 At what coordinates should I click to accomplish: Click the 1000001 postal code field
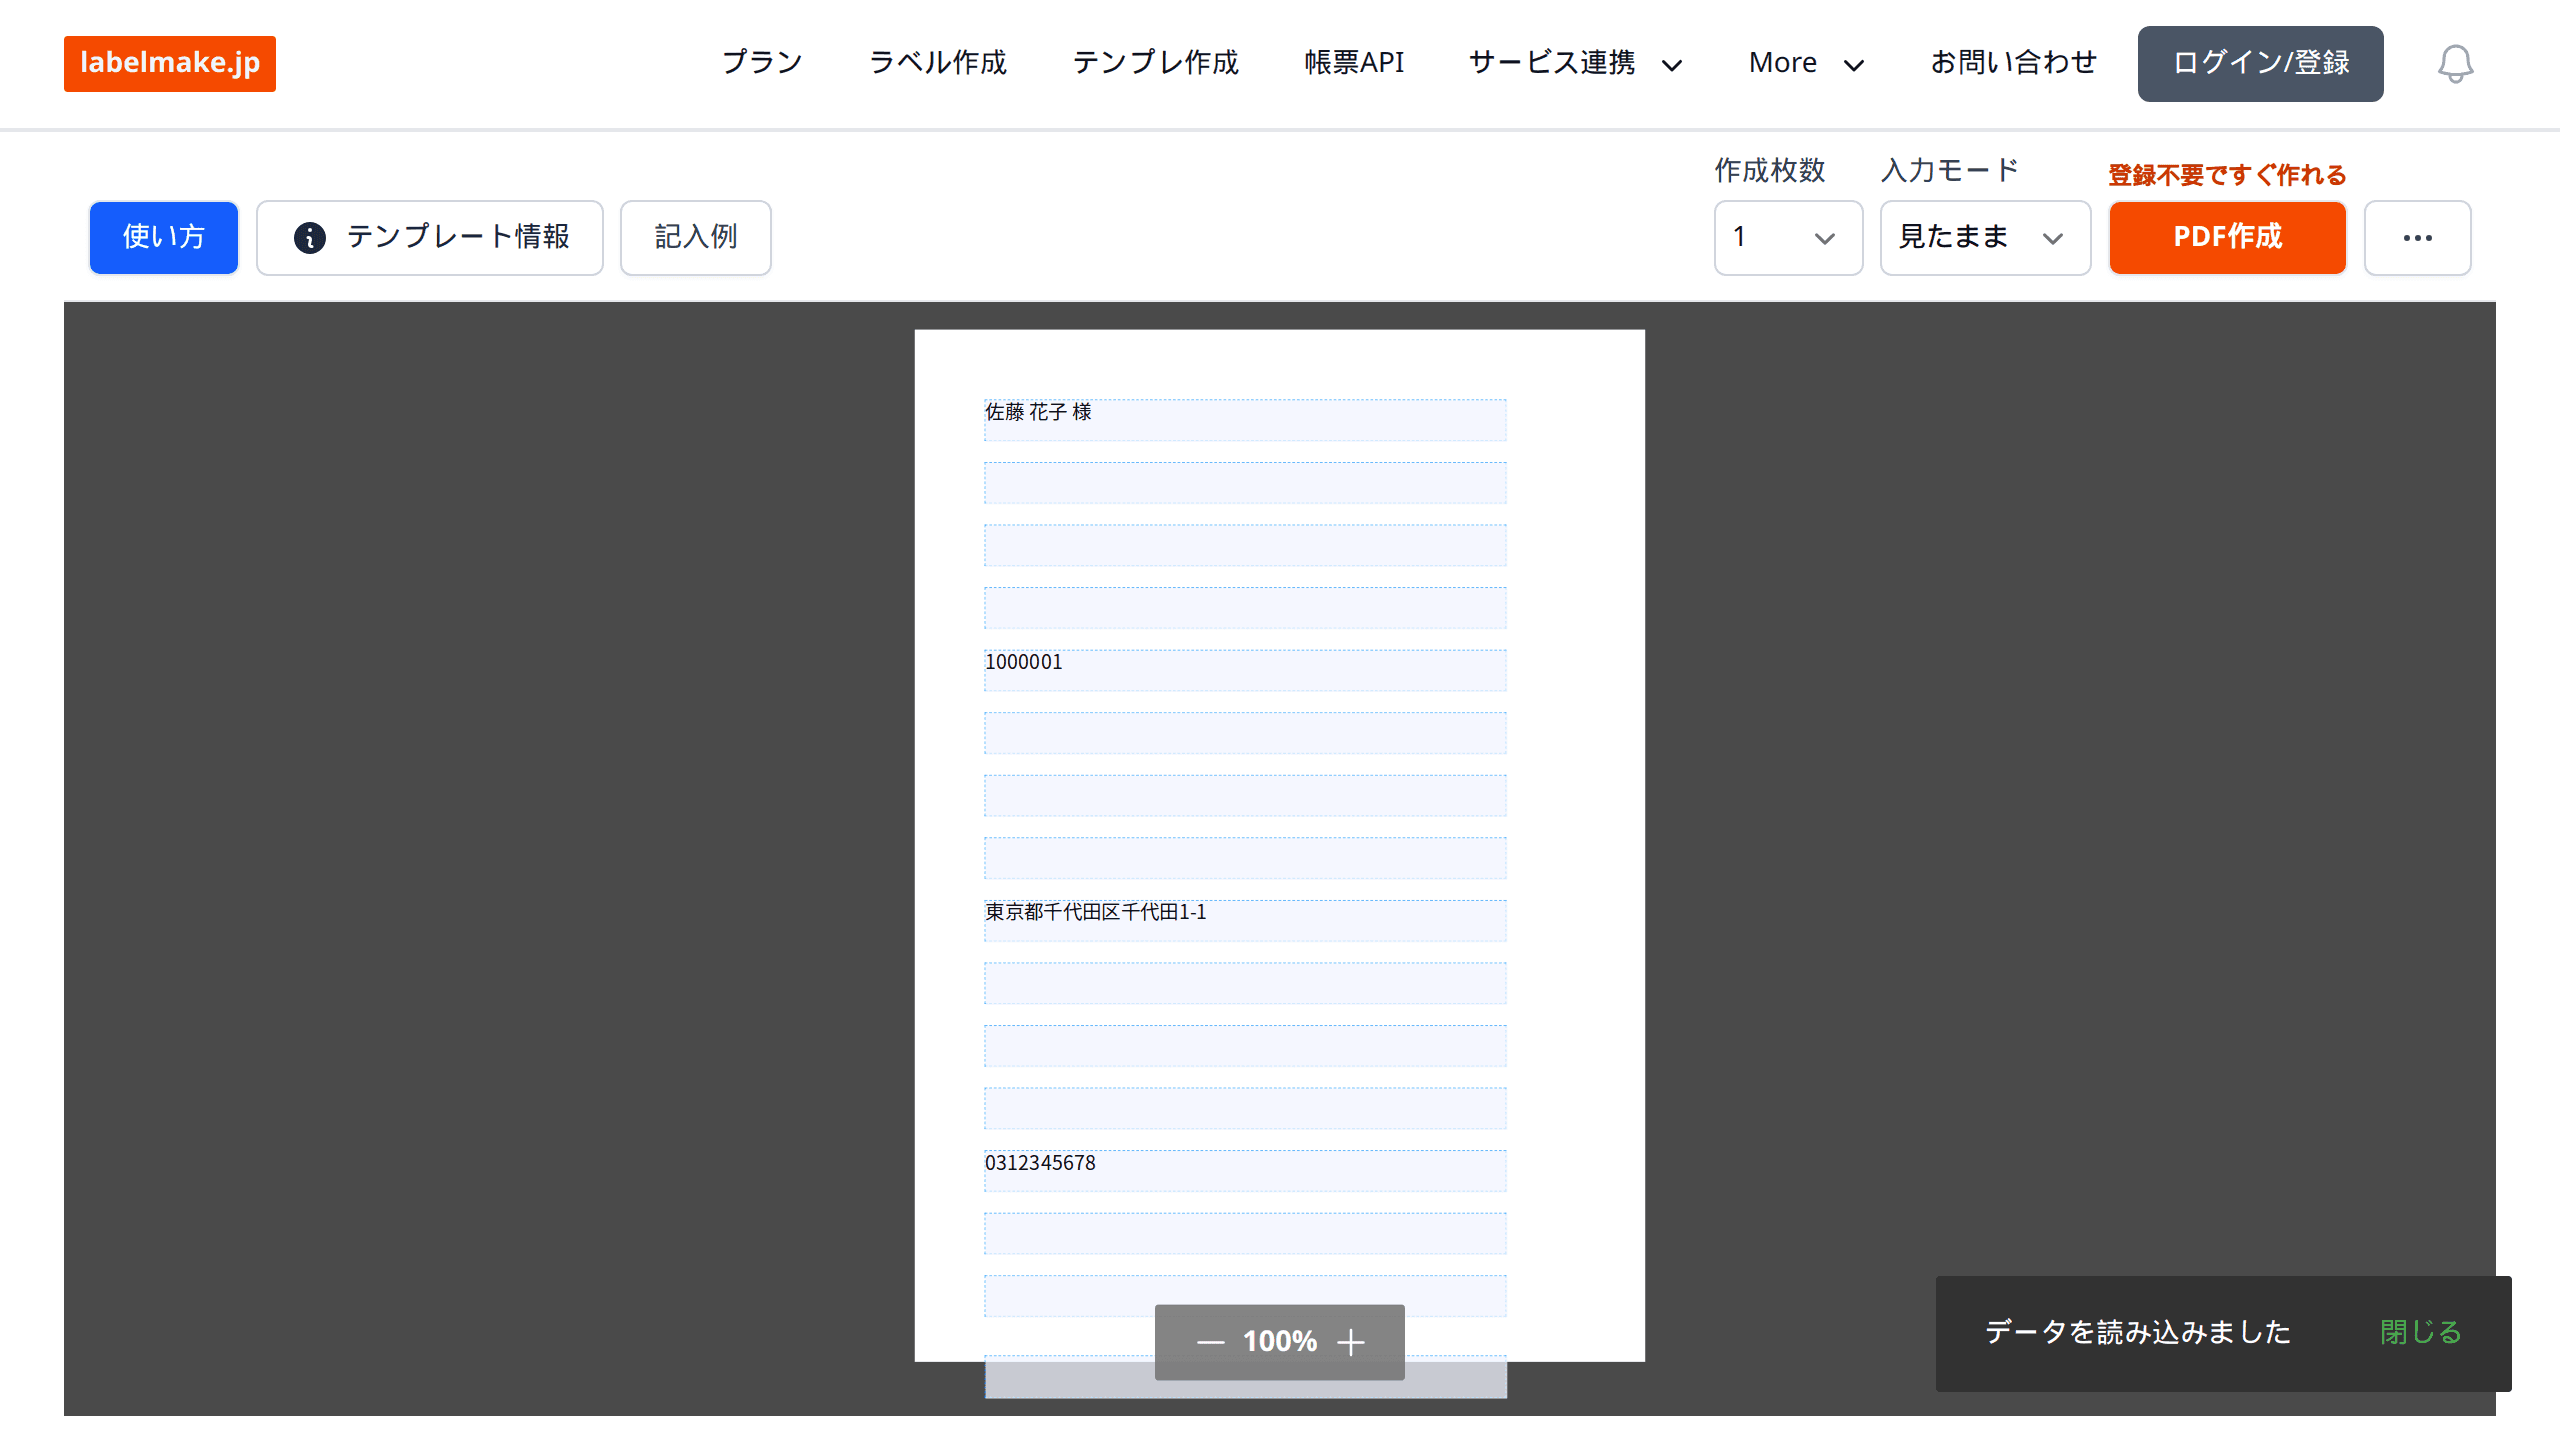tap(1245, 670)
